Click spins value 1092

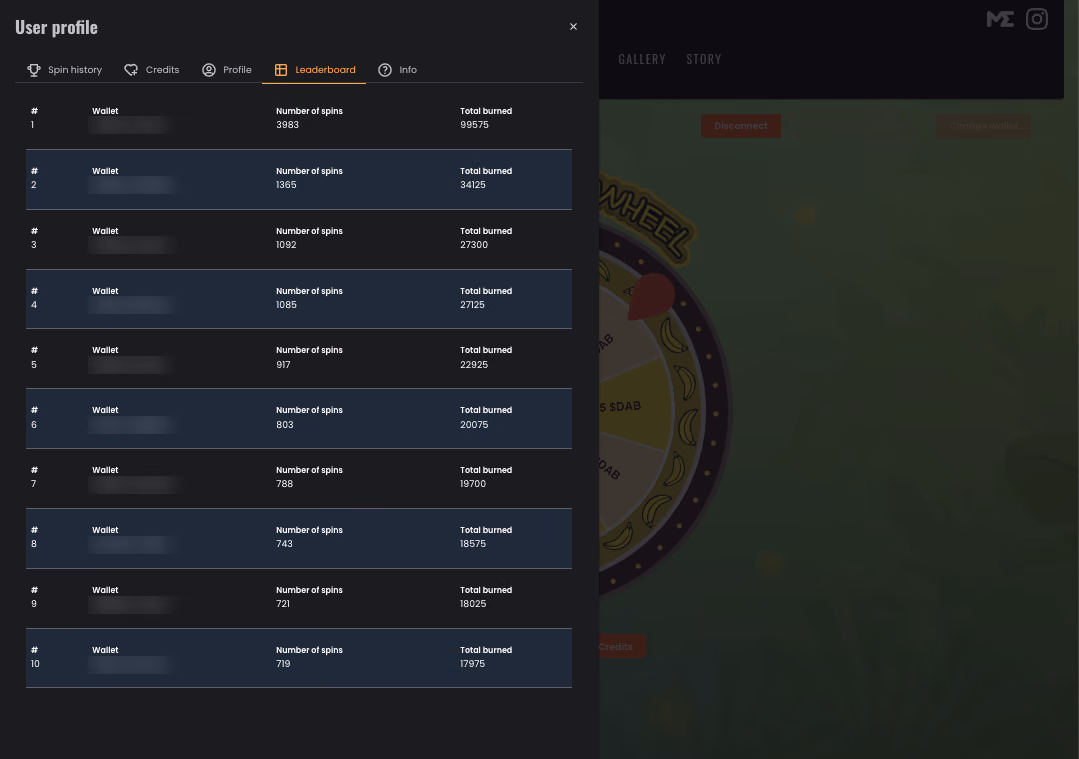286,244
